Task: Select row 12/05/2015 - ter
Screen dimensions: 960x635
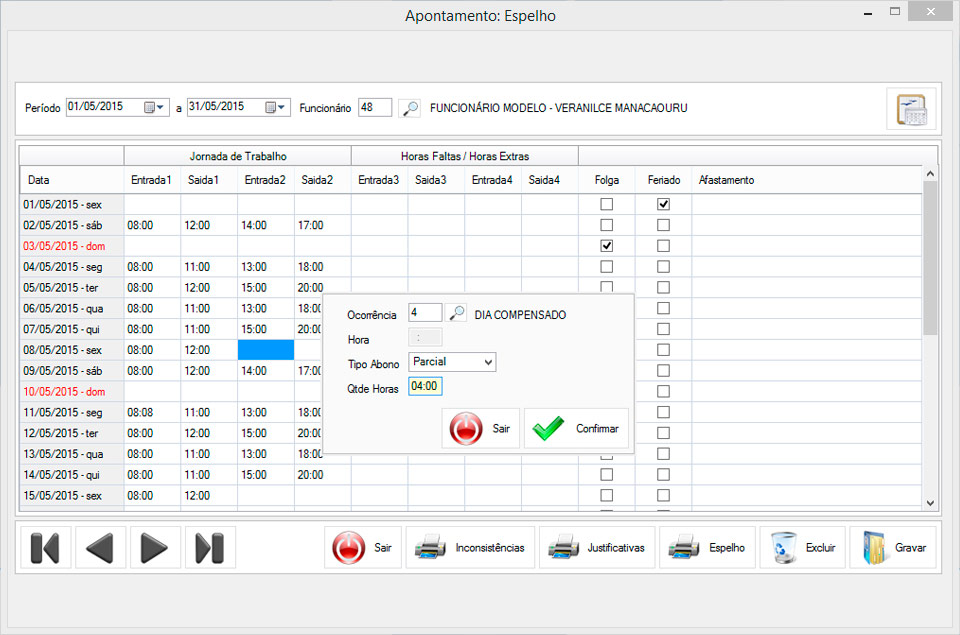Action: [x=72, y=434]
